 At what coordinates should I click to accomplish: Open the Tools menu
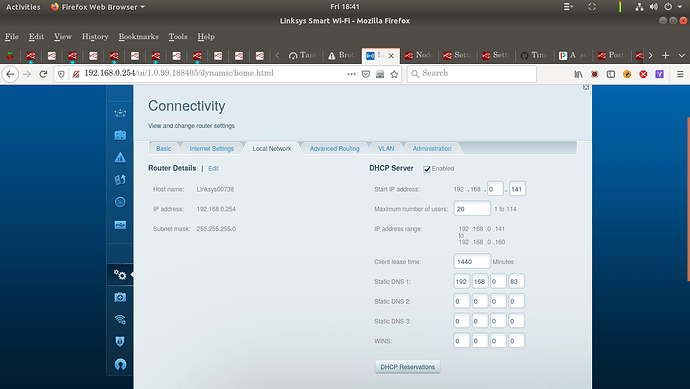pos(178,37)
